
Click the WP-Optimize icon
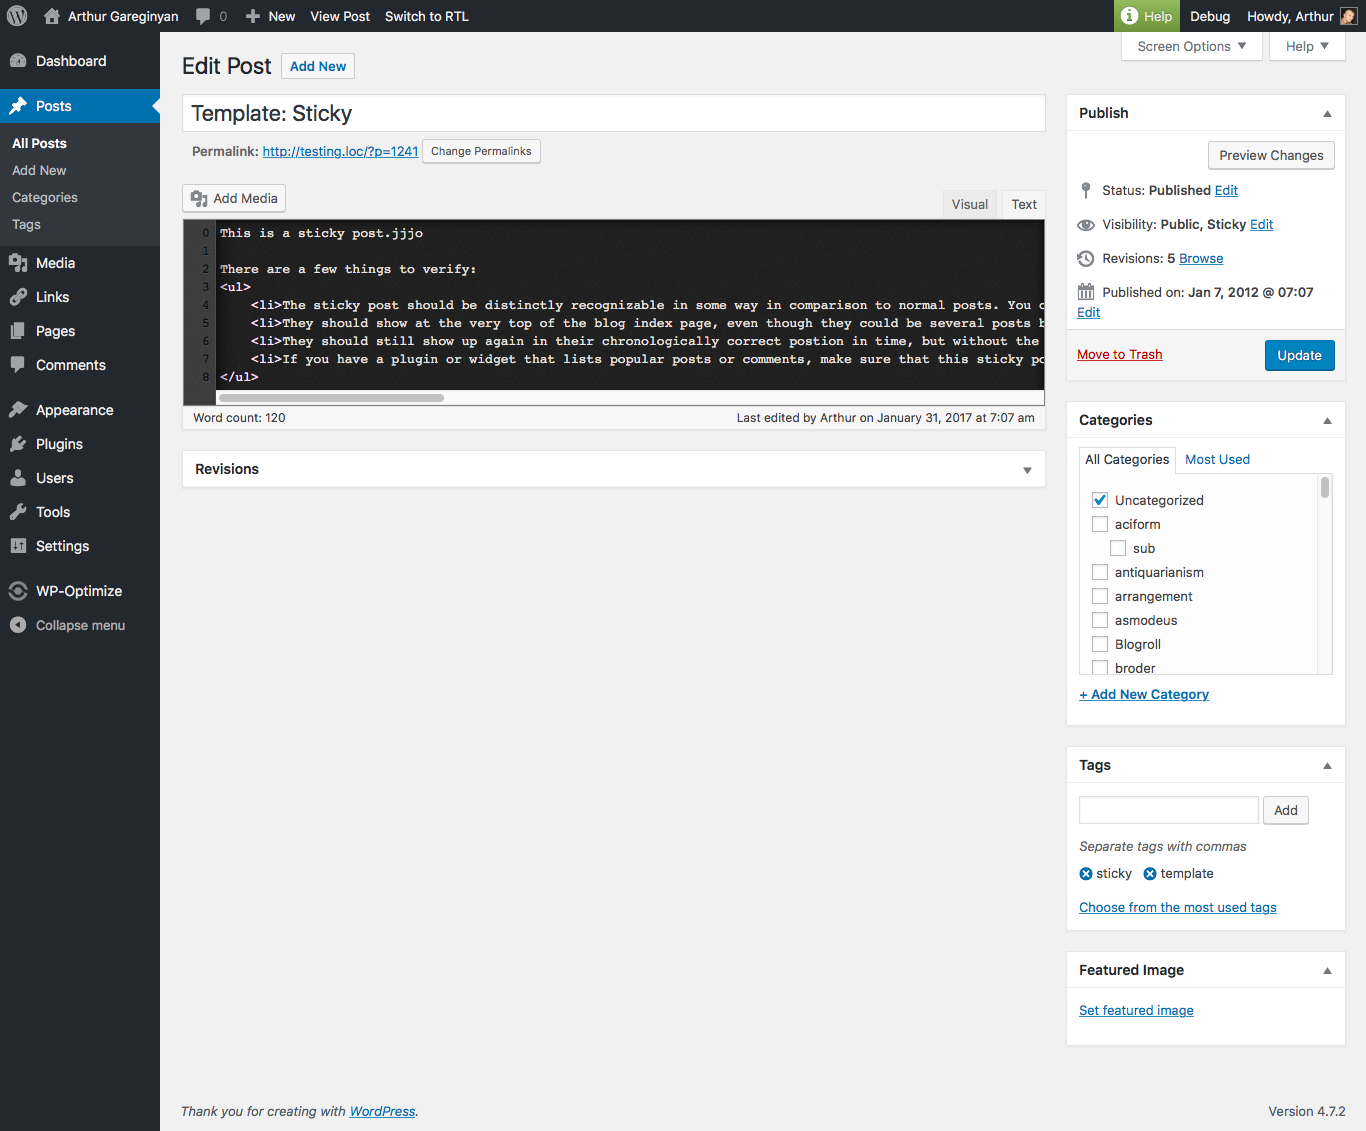[18, 591]
